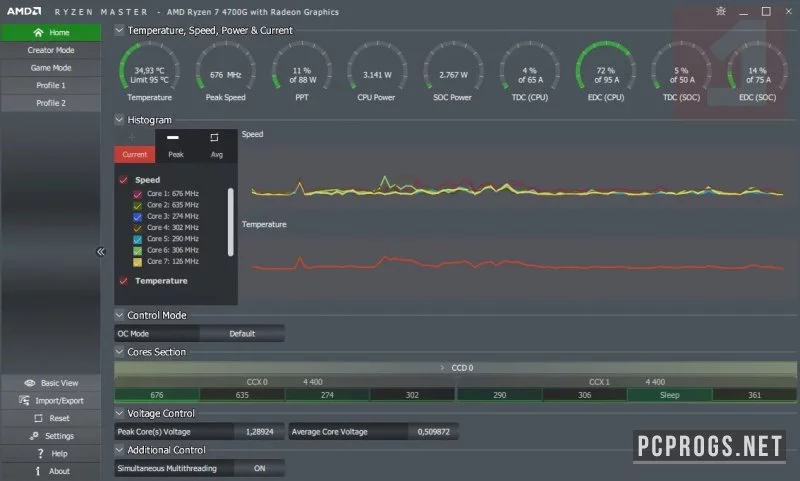
Task: Collapse the Additional Control section
Action: point(119,450)
